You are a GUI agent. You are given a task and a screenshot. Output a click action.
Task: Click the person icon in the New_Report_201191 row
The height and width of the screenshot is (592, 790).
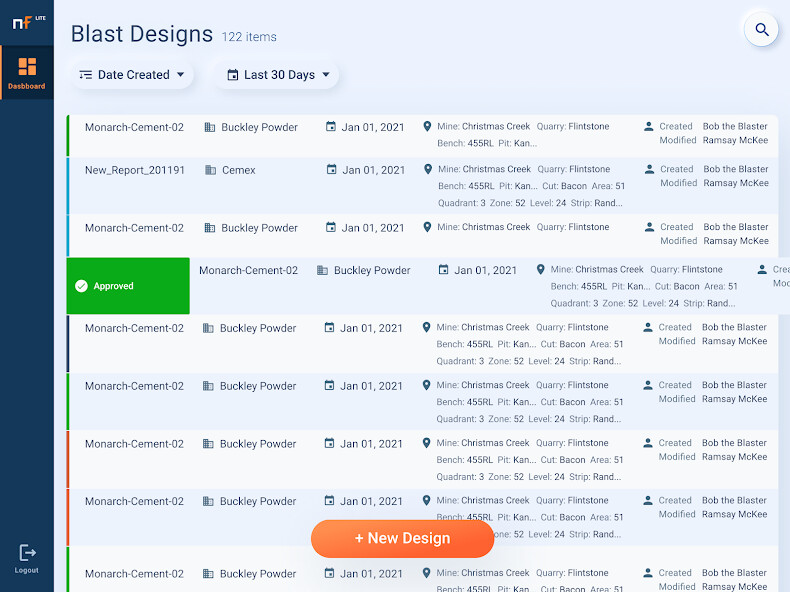(649, 169)
